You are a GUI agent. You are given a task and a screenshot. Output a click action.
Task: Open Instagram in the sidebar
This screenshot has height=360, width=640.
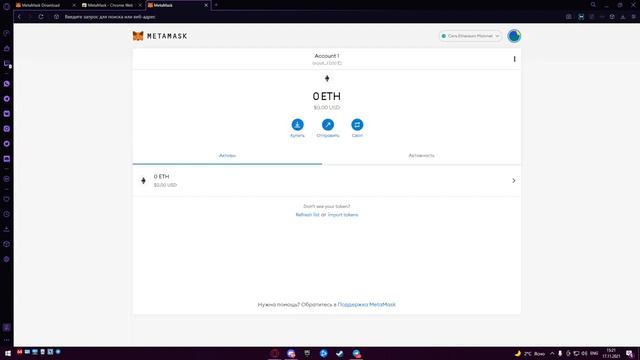(7, 129)
